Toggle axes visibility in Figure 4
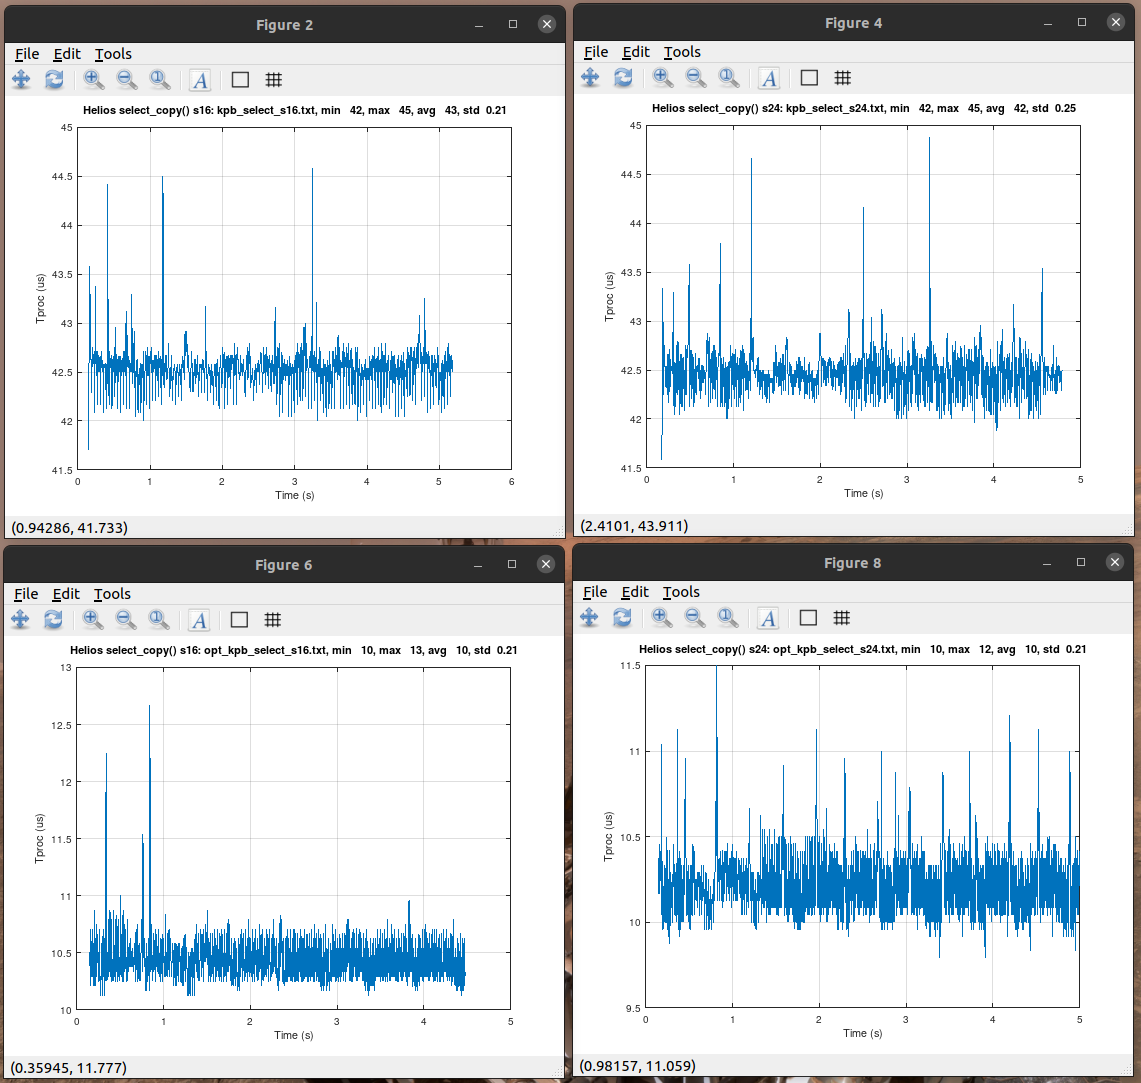 807,77
